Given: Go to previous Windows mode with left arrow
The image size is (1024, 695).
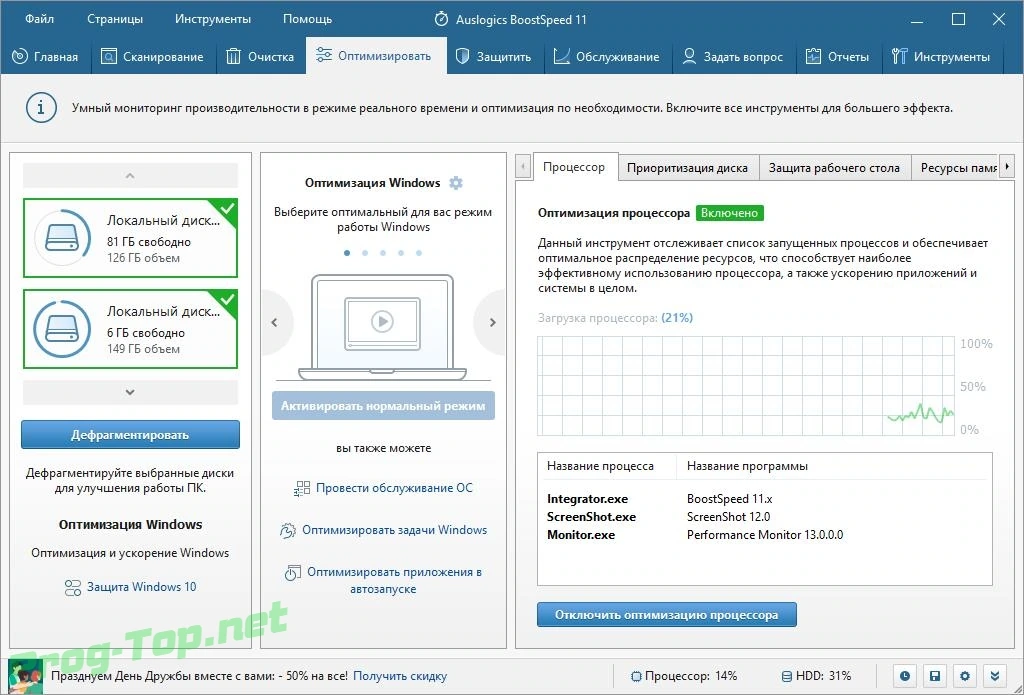Looking at the screenshot, I should pyautogui.click(x=275, y=322).
